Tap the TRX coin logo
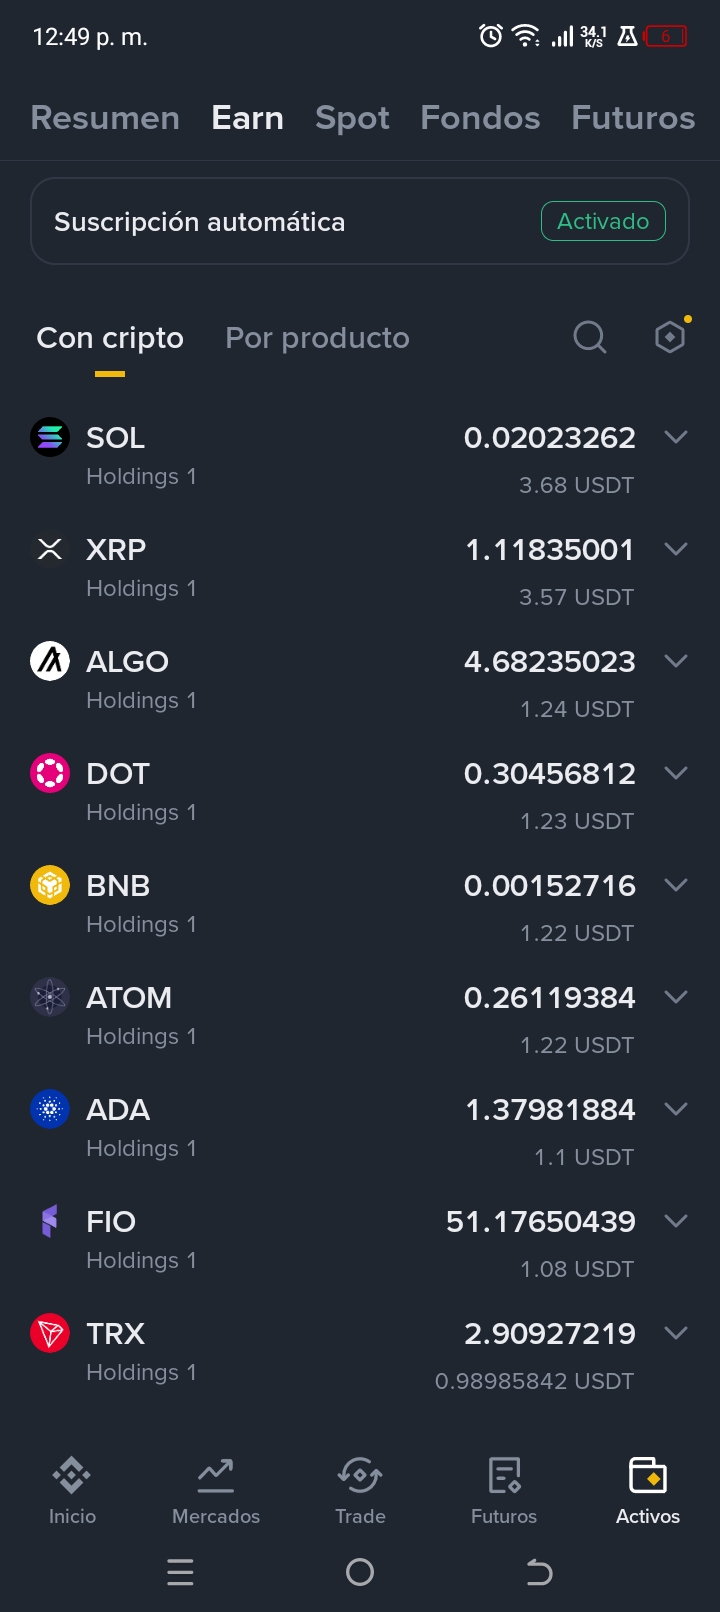The height and width of the screenshot is (1612, 720). point(50,1333)
